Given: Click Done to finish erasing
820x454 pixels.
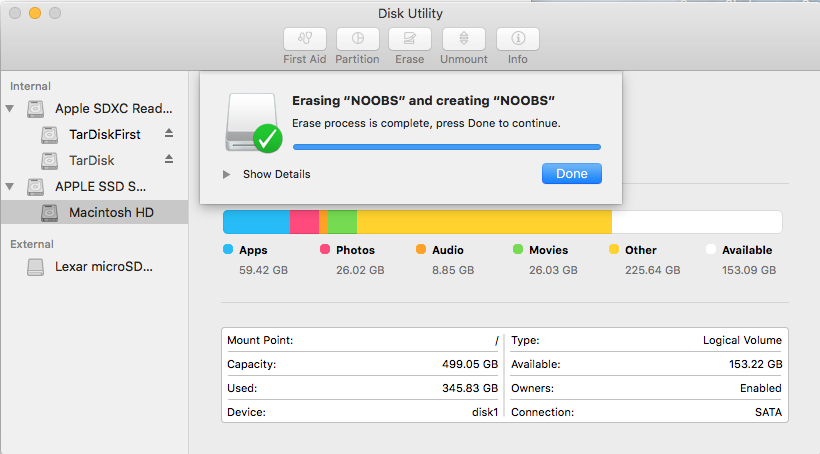Looking at the screenshot, I should click(x=572, y=174).
